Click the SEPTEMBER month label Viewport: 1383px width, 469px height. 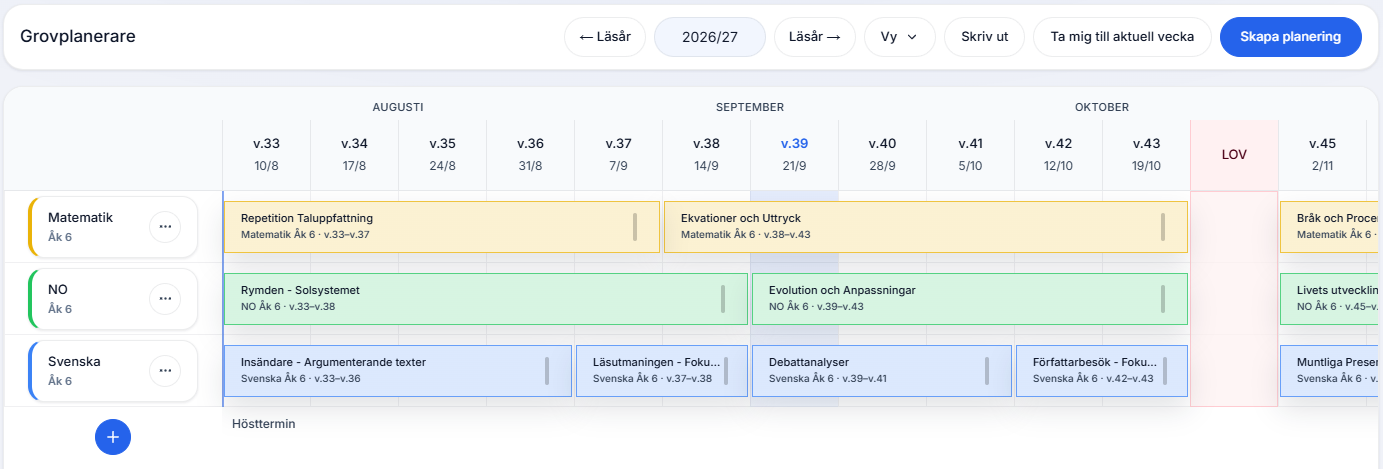coord(750,107)
